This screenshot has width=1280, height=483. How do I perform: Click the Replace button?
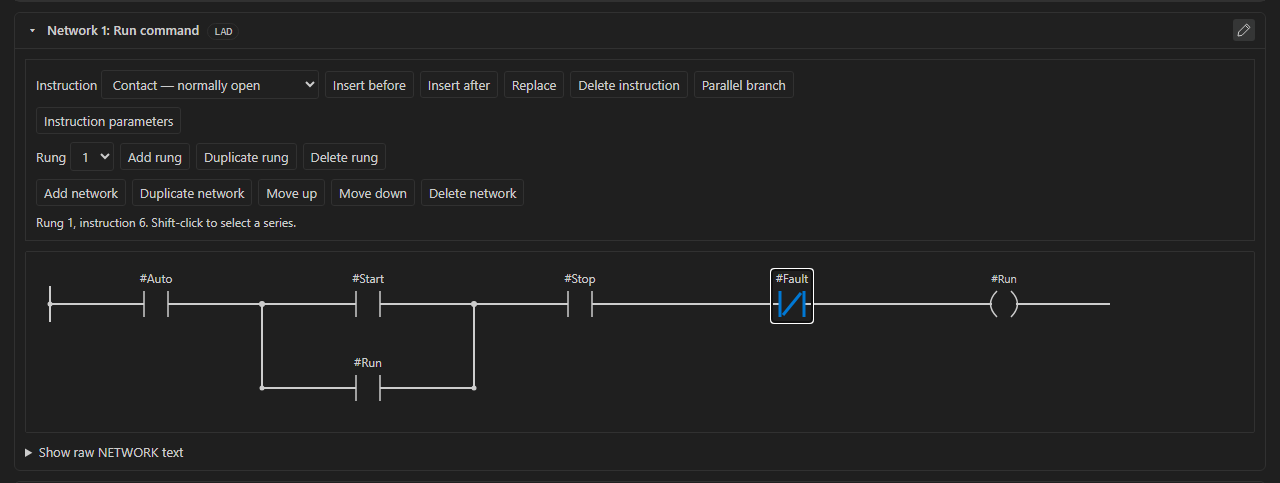(x=534, y=85)
